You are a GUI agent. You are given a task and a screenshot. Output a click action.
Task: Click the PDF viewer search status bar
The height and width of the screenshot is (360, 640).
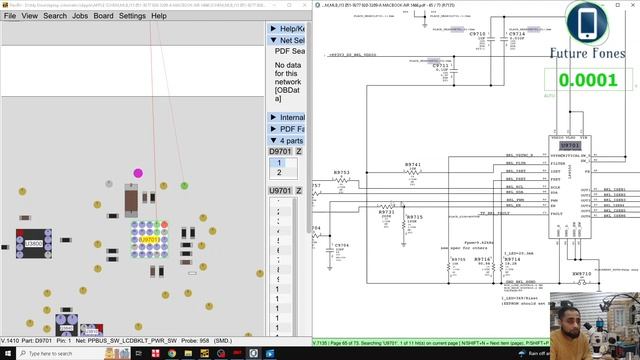(x=431, y=343)
